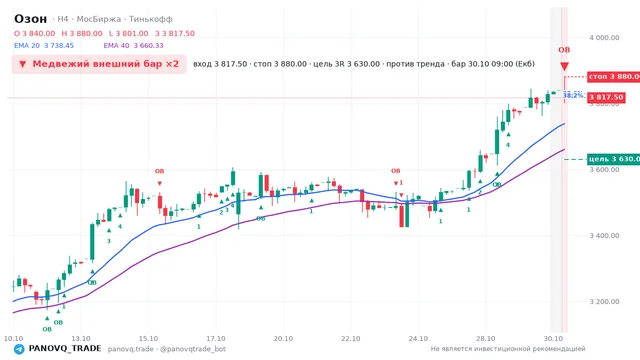This screenshot has width=640, height=360.
Task: Click 'бар 30.10 09:00 (Екб)' text
Action: point(493,64)
